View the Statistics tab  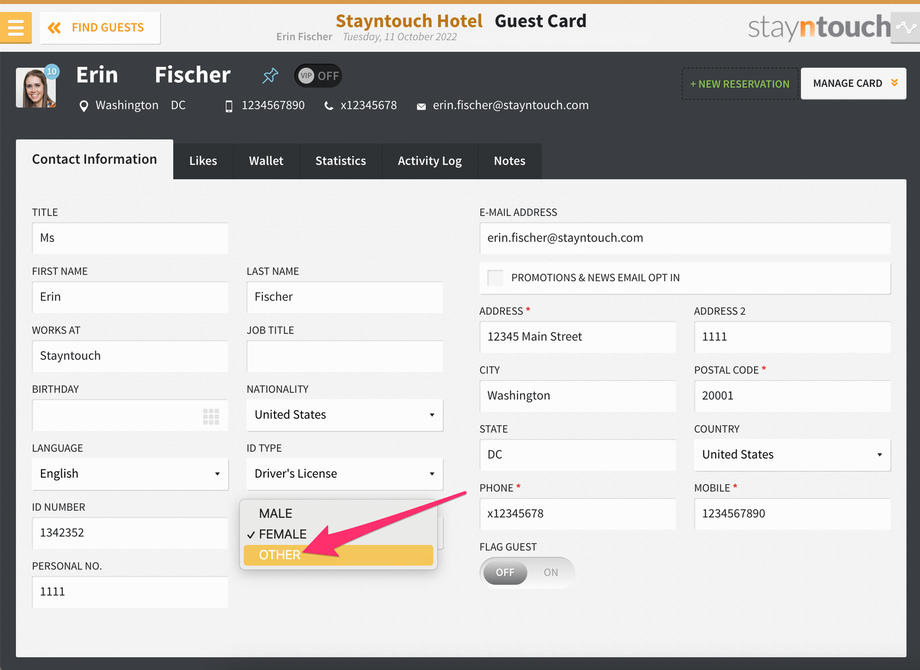pyautogui.click(x=340, y=161)
